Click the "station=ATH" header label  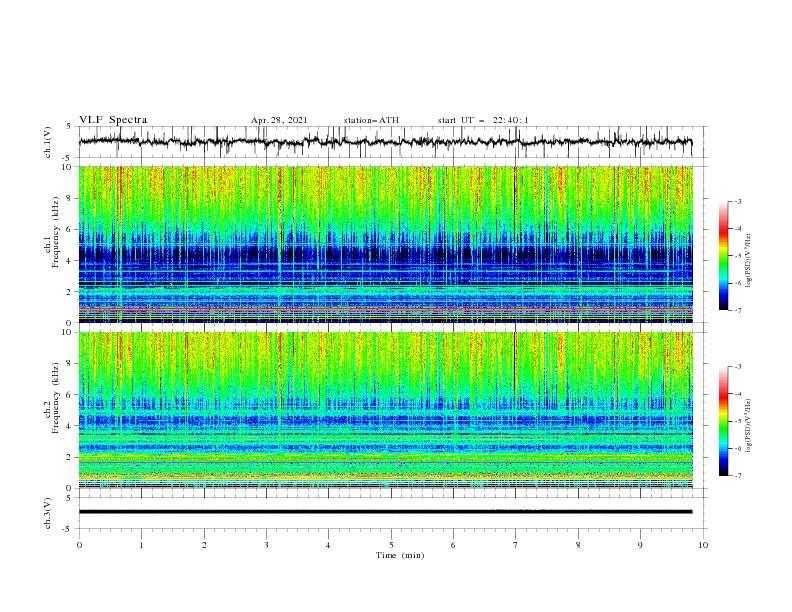tap(371, 120)
